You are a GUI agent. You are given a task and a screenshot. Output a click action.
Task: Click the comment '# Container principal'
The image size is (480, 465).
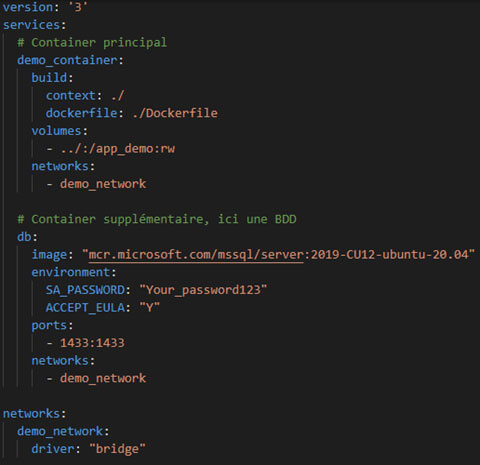92,43
